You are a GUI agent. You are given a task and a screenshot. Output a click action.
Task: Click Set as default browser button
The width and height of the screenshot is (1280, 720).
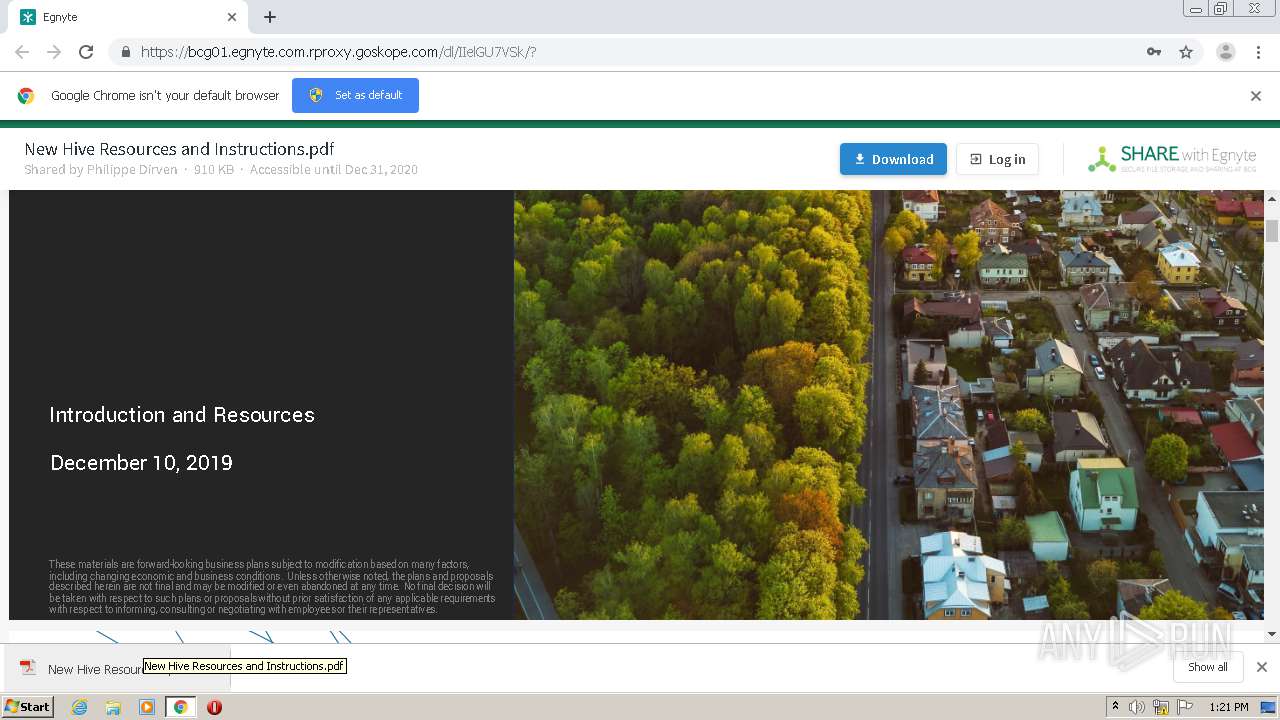pyautogui.click(x=355, y=95)
